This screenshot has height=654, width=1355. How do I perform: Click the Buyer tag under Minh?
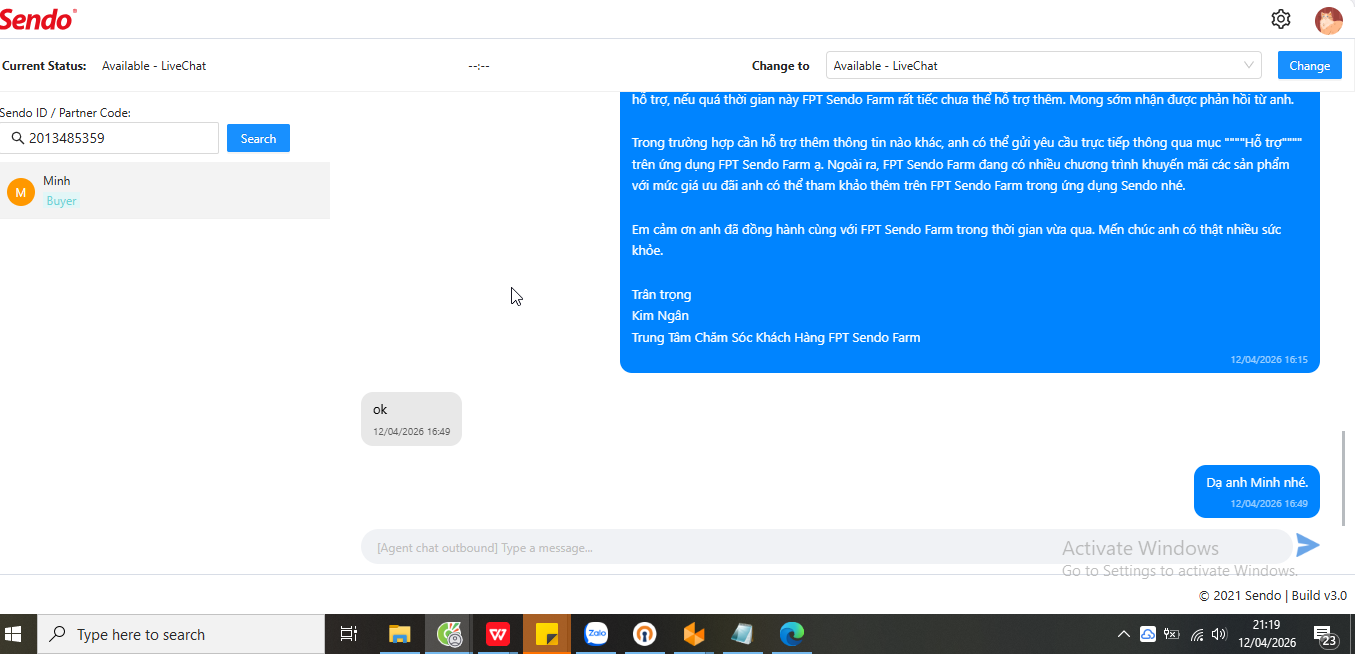point(61,201)
